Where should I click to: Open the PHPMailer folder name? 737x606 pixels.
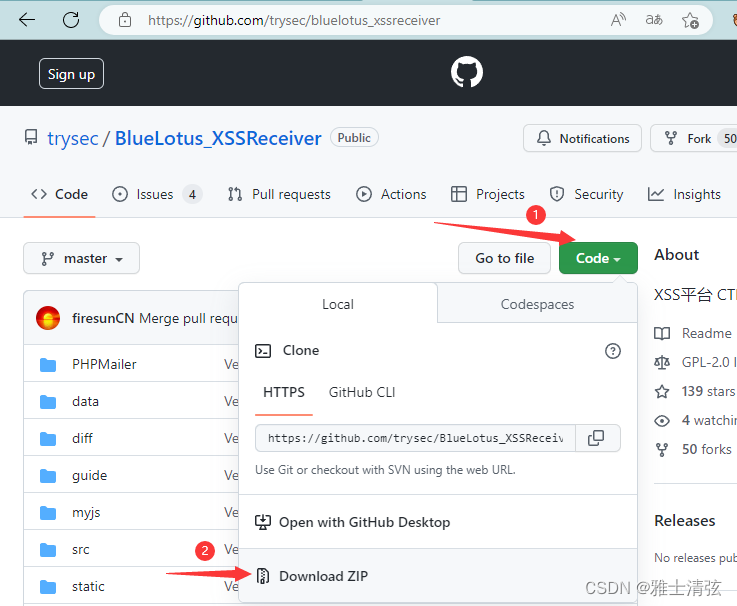pyautogui.click(x=104, y=364)
